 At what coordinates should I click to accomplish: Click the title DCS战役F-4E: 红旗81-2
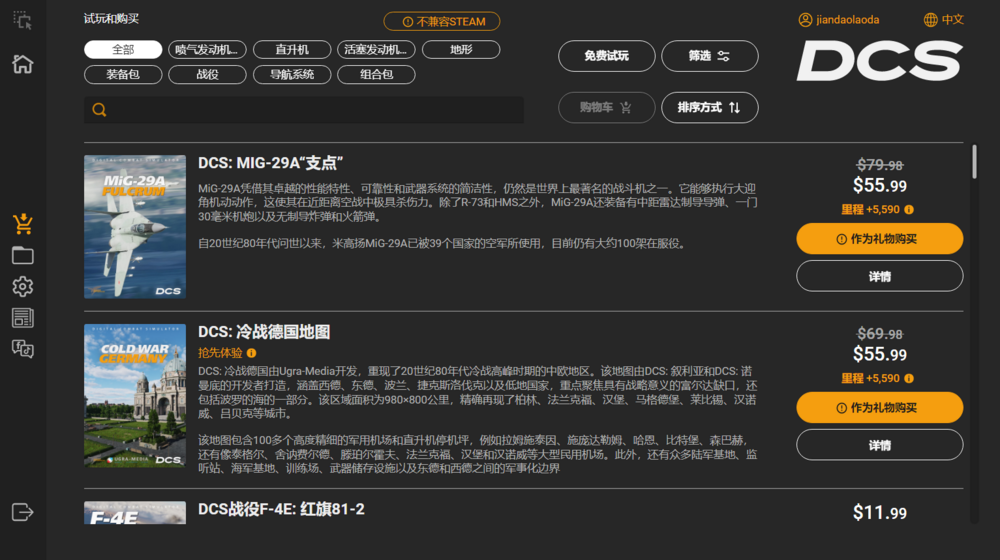(x=281, y=509)
